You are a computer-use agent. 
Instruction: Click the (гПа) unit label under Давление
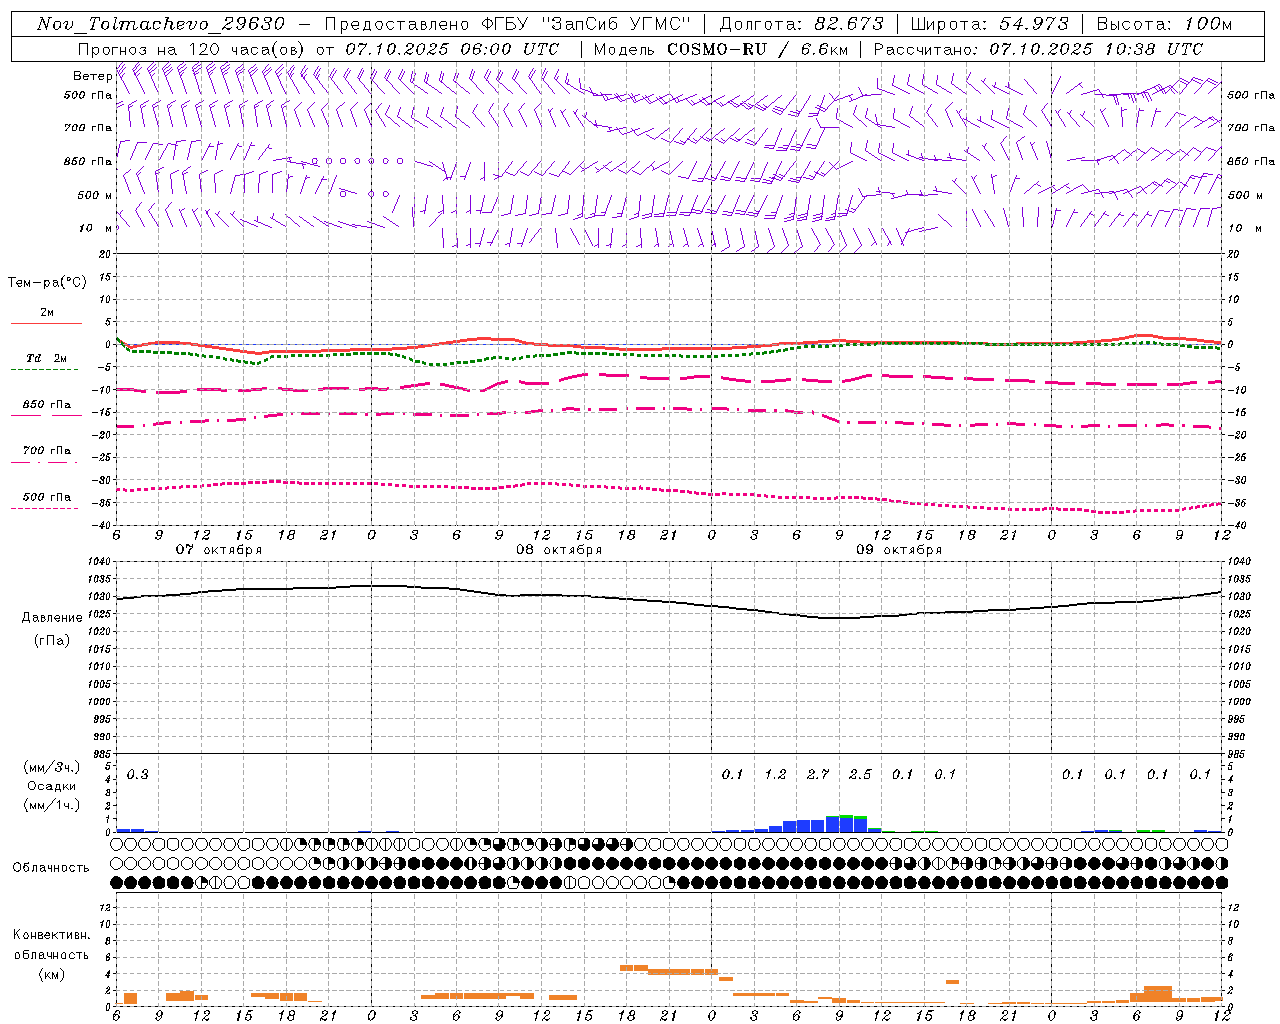click(52, 640)
